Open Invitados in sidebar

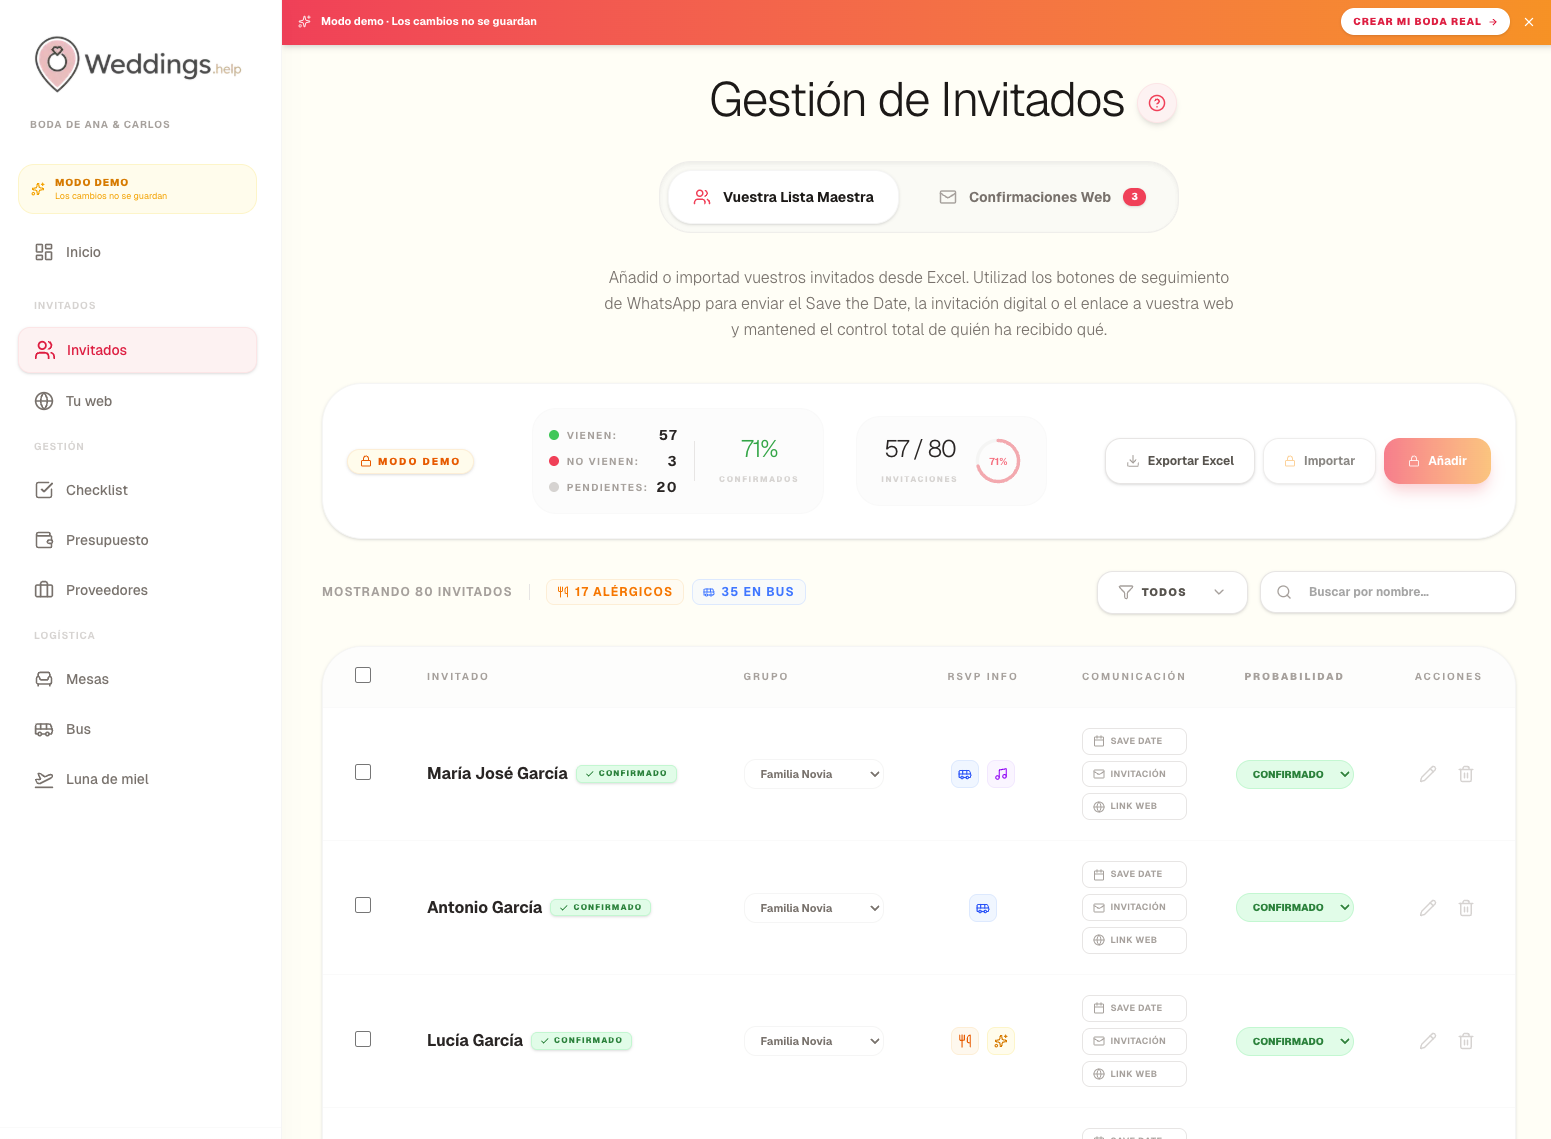click(137, 350)
